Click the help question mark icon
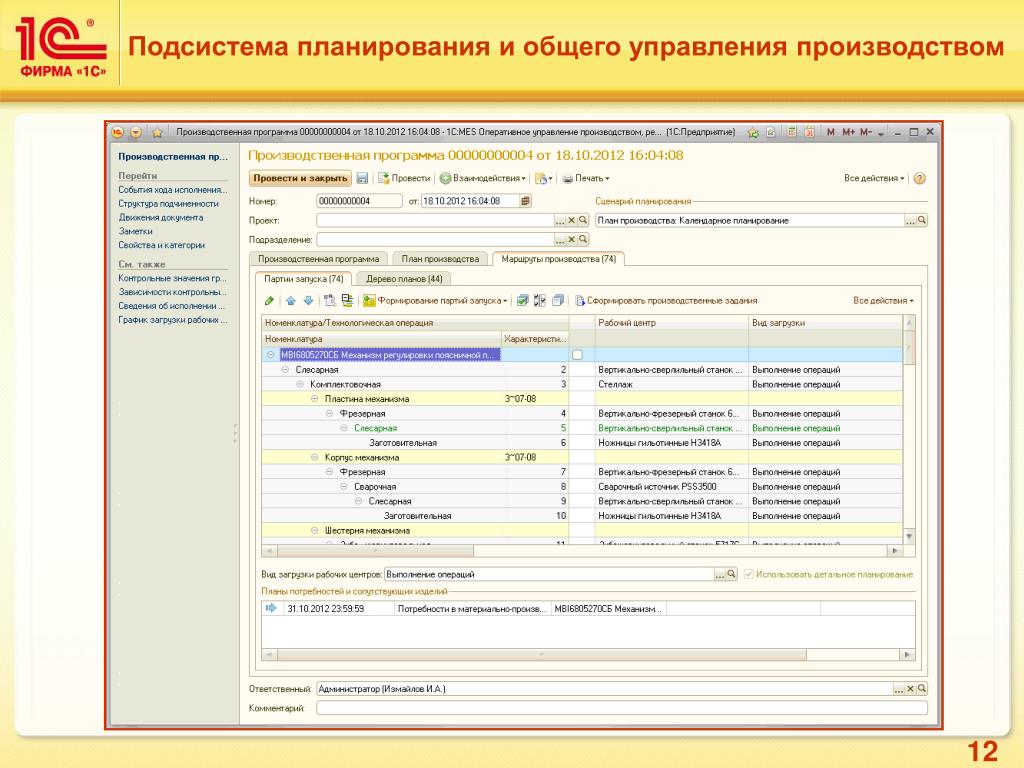The image size is (1024, 768). pos(920,178)
